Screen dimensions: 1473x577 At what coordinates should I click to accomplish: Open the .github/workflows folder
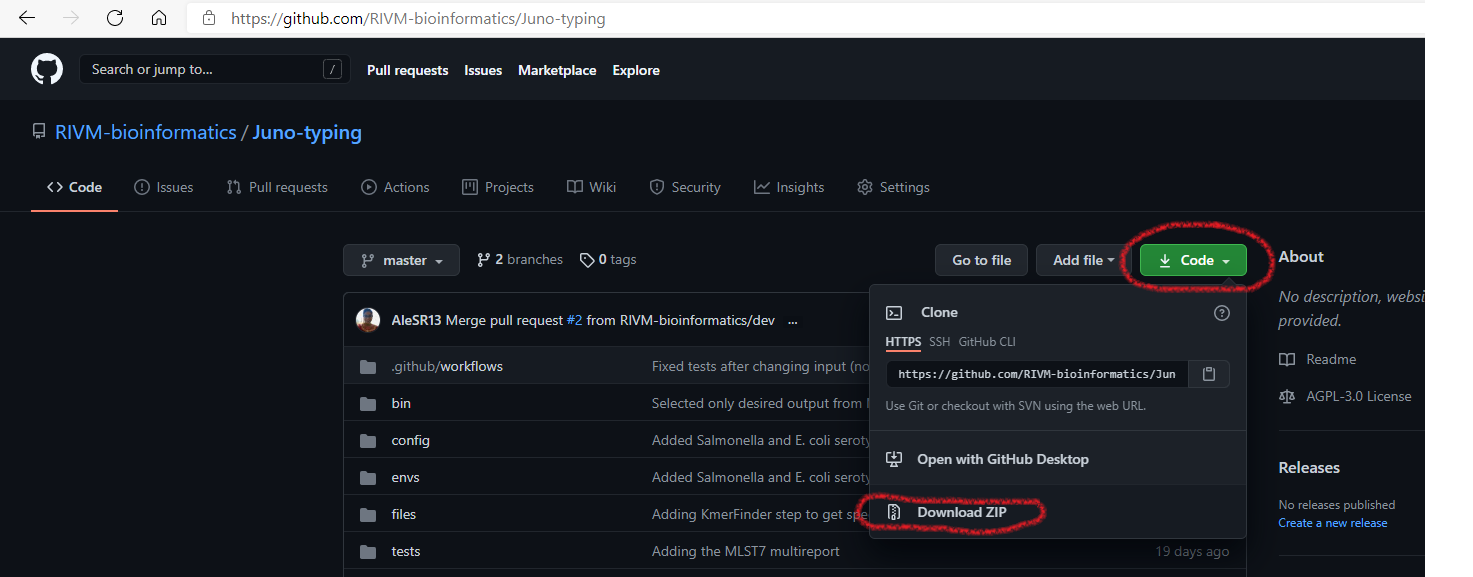coord(447,366)
